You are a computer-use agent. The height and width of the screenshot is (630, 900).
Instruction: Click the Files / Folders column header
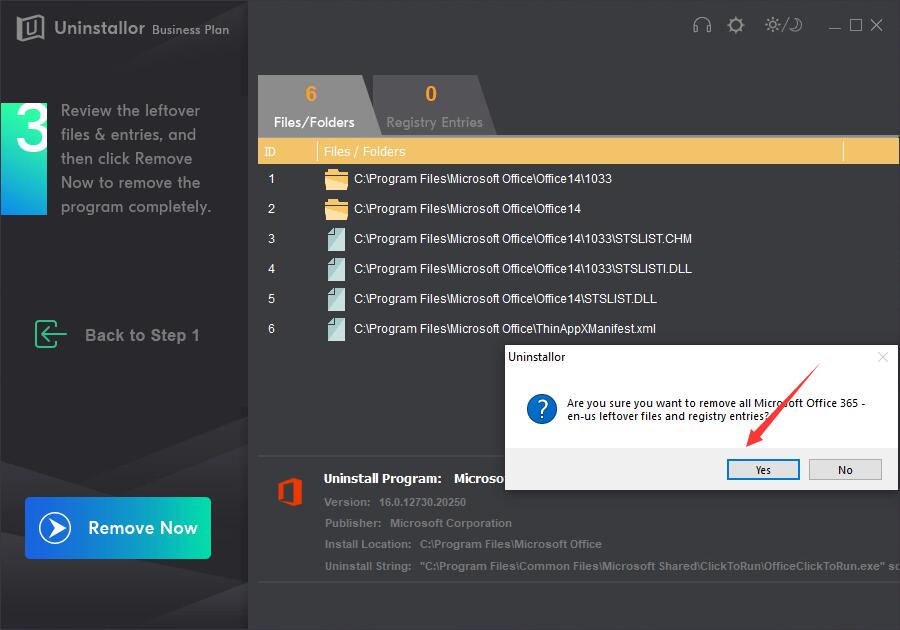580,151
